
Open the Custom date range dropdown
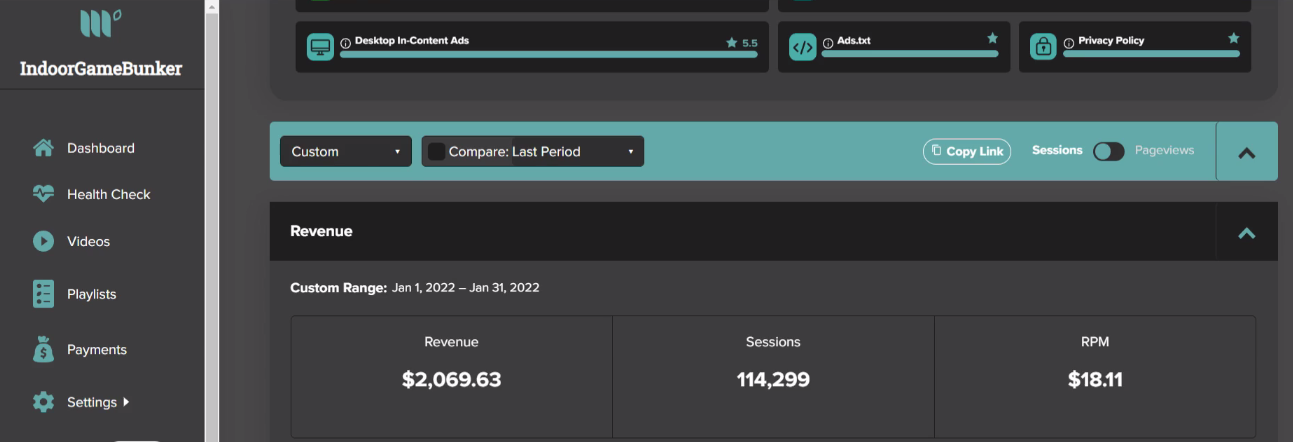point(346,151)
